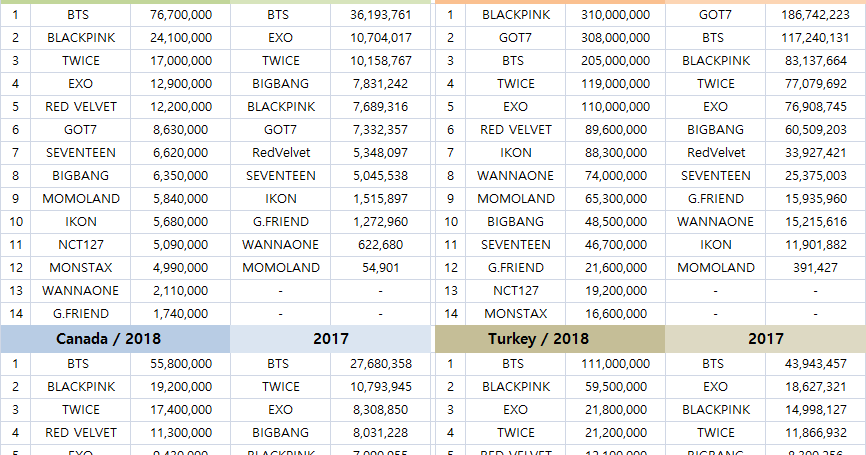Click the 310,000,000 value

[x=616, y=15]
